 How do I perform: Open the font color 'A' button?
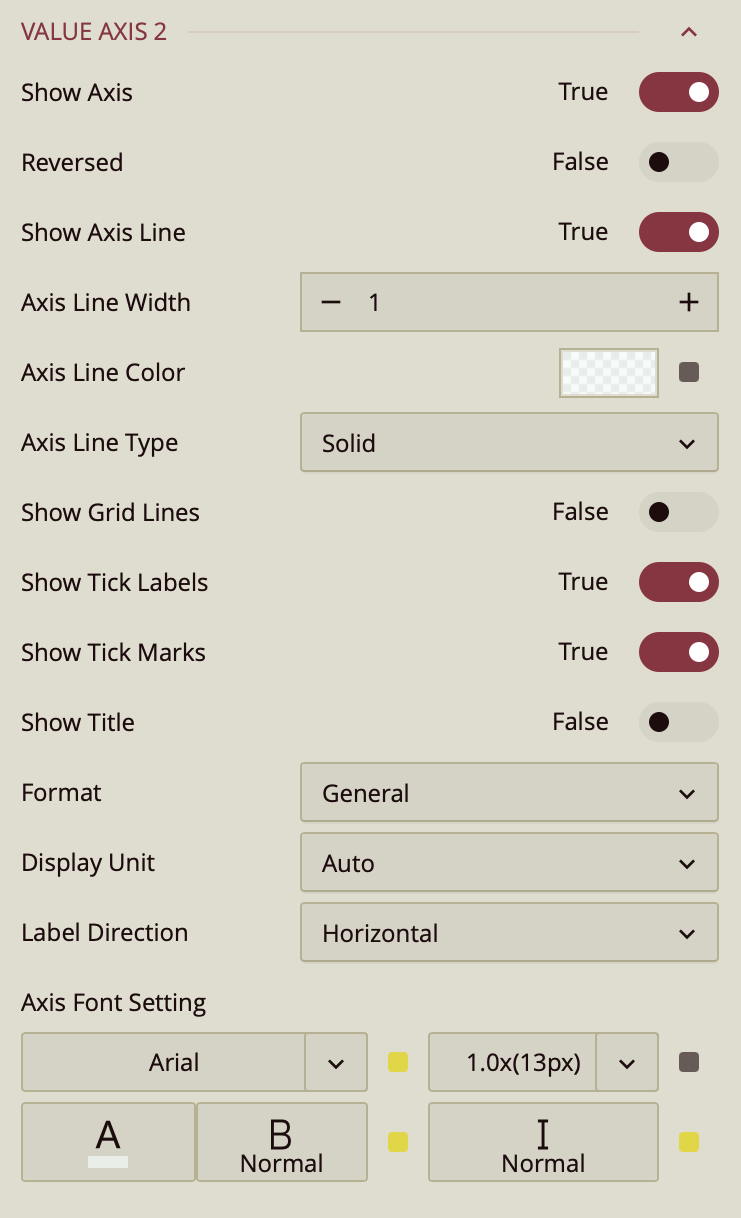[108, 1142]
